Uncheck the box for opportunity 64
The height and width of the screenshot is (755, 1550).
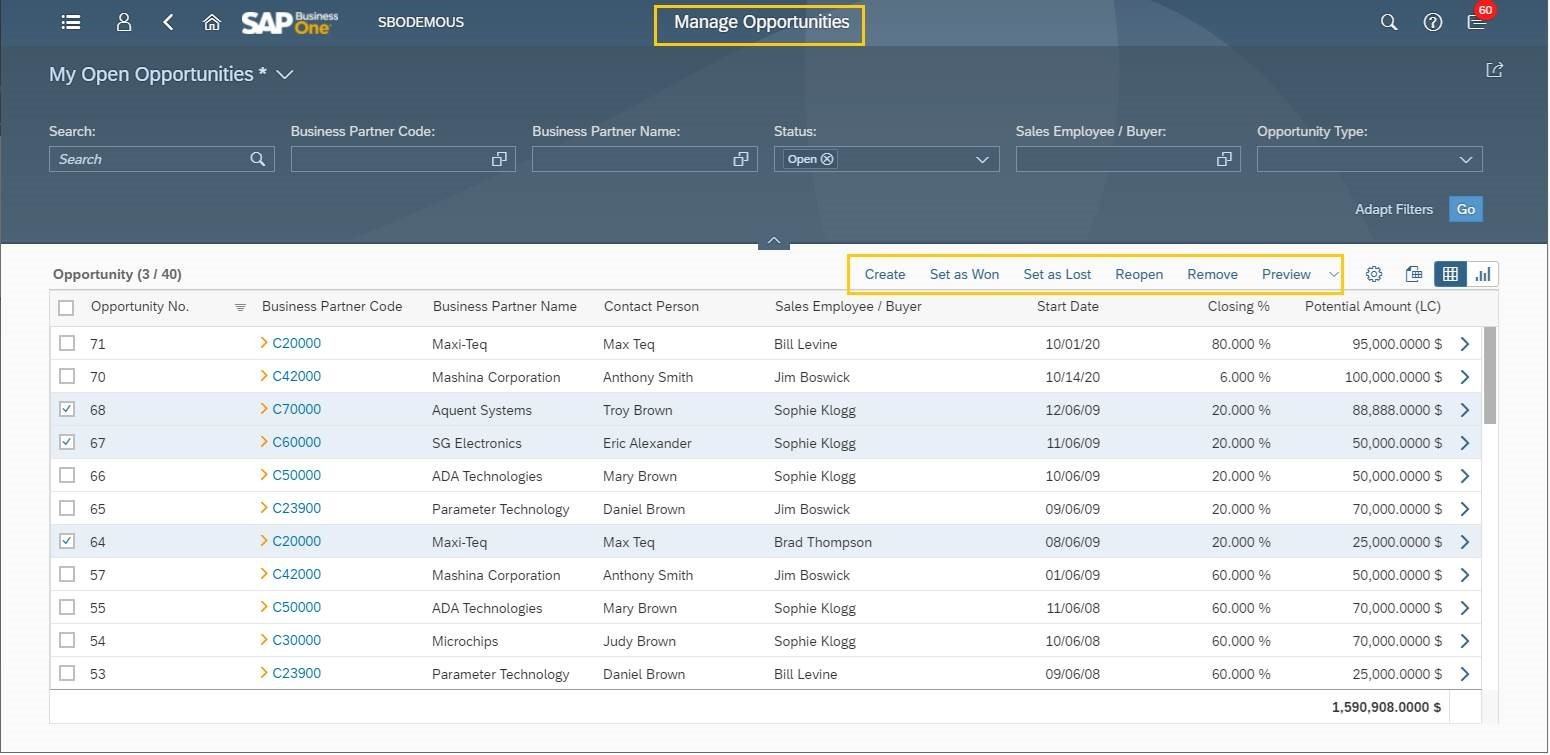[x=67, y=541]
